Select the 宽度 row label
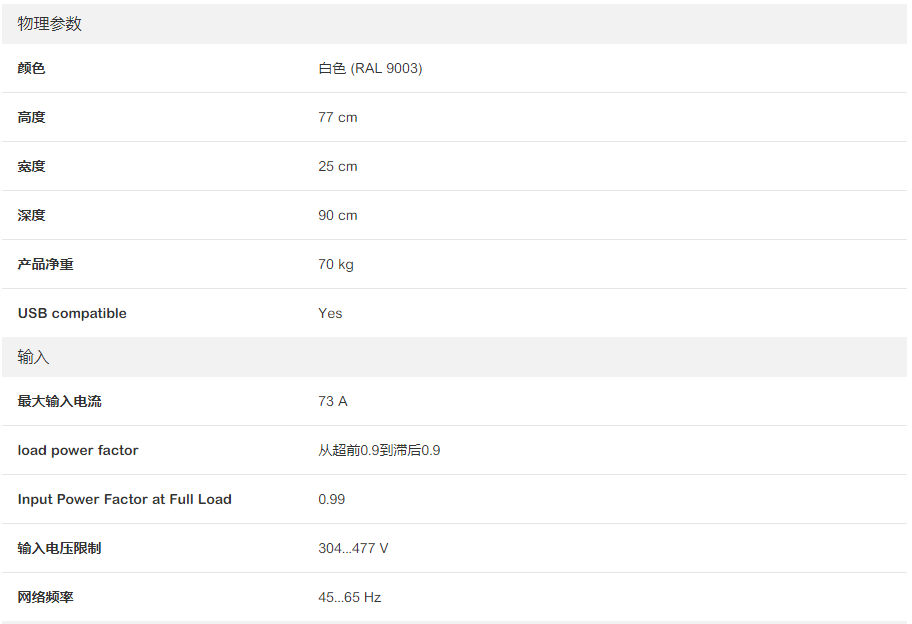Viewport: 912px width, 624px height. (x=31, y=166)
